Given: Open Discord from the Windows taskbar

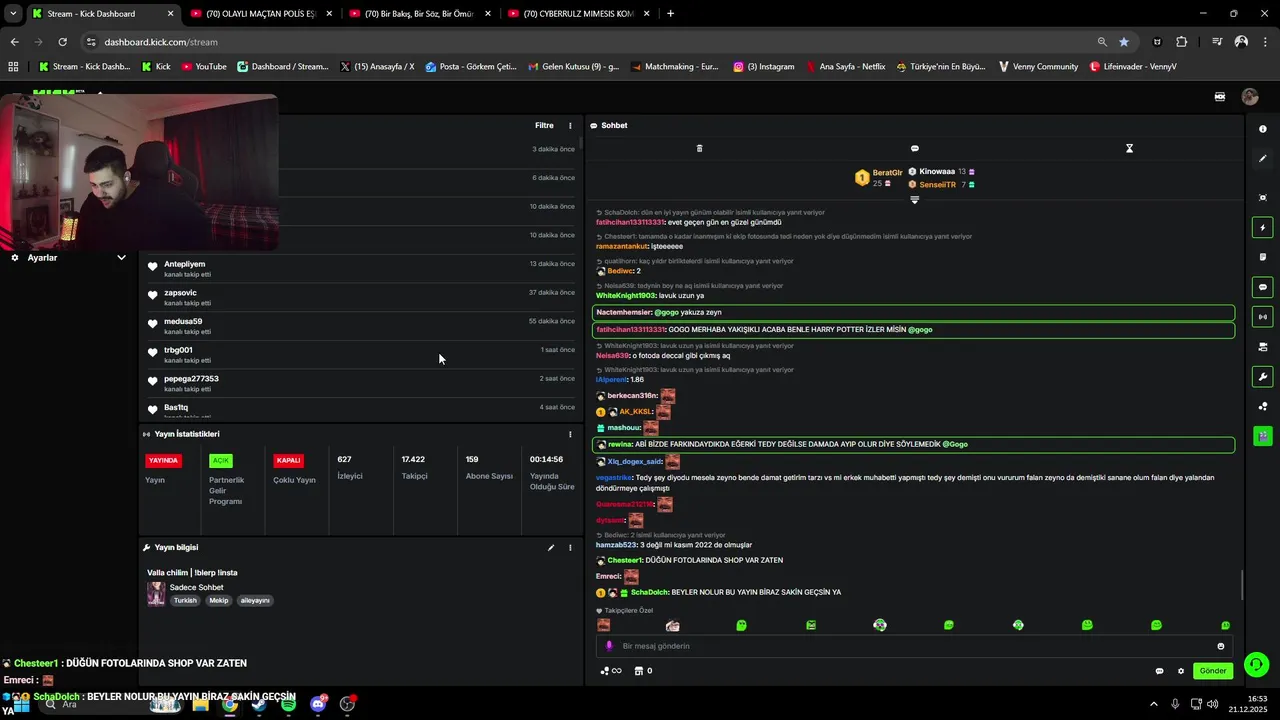Looking at the screenshot, I should tap(319, 704).
